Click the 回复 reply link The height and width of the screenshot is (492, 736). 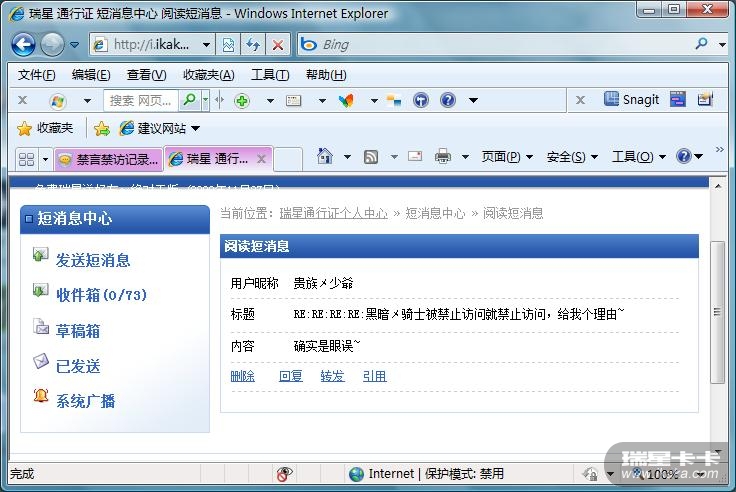(291, 376)
